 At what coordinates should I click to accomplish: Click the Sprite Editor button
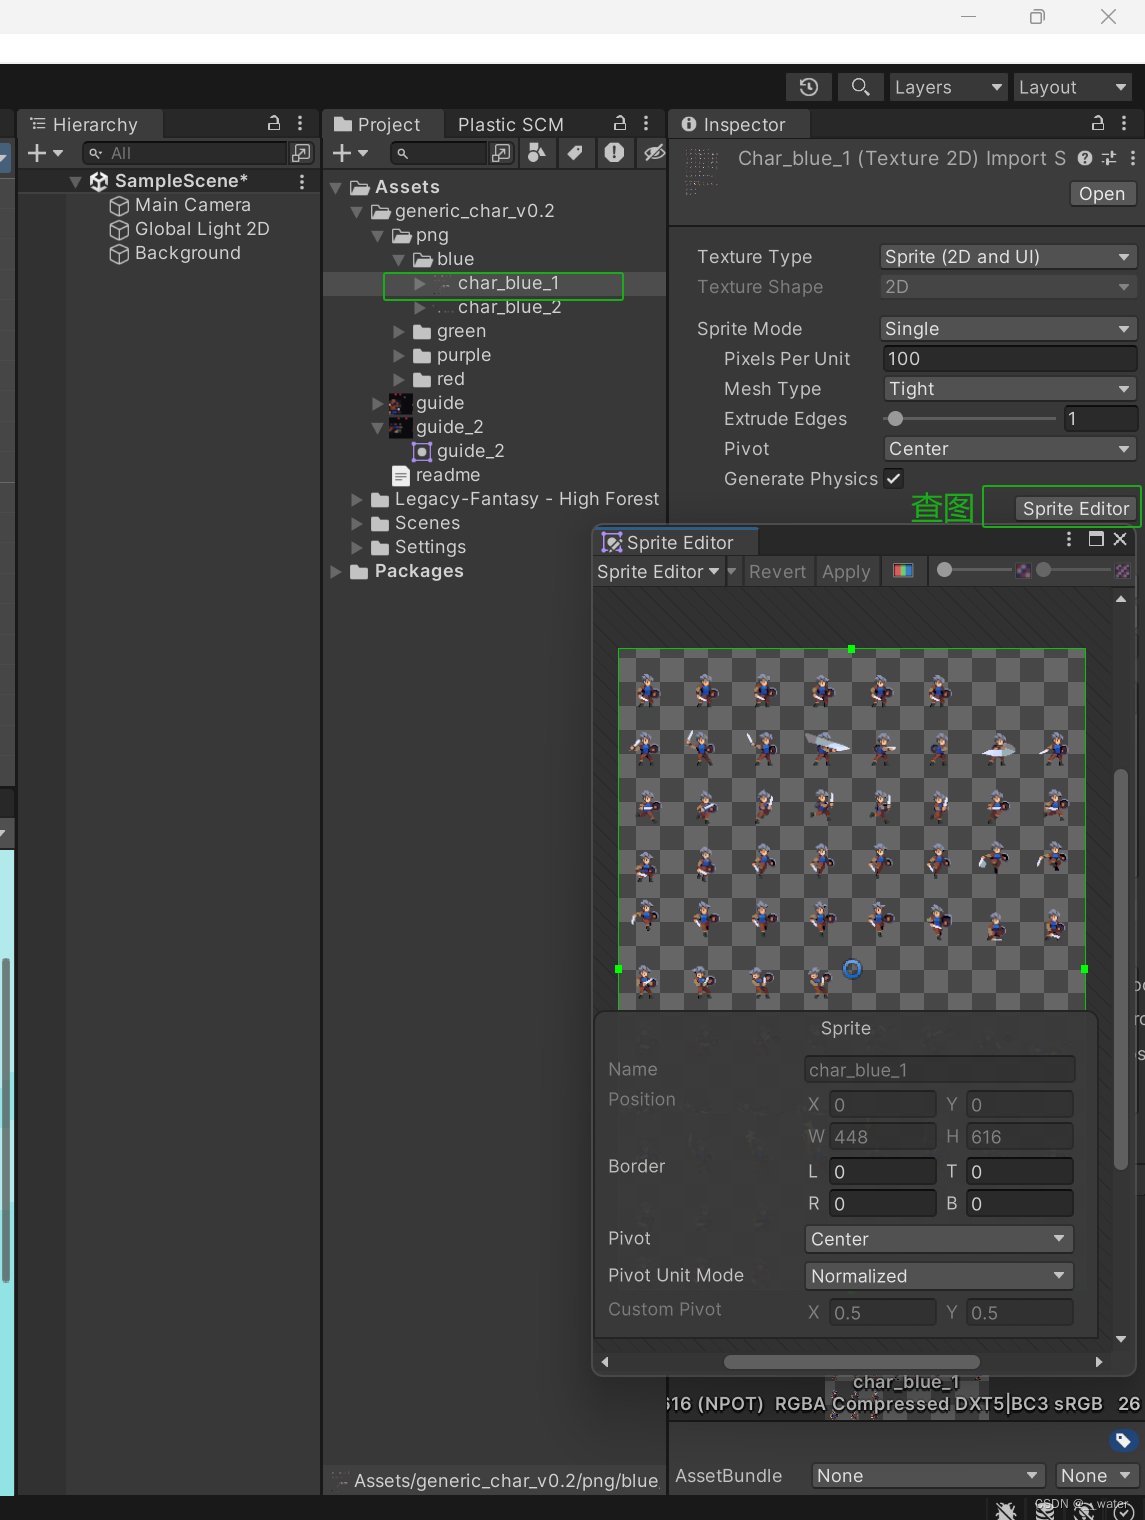click(1076, 509)
